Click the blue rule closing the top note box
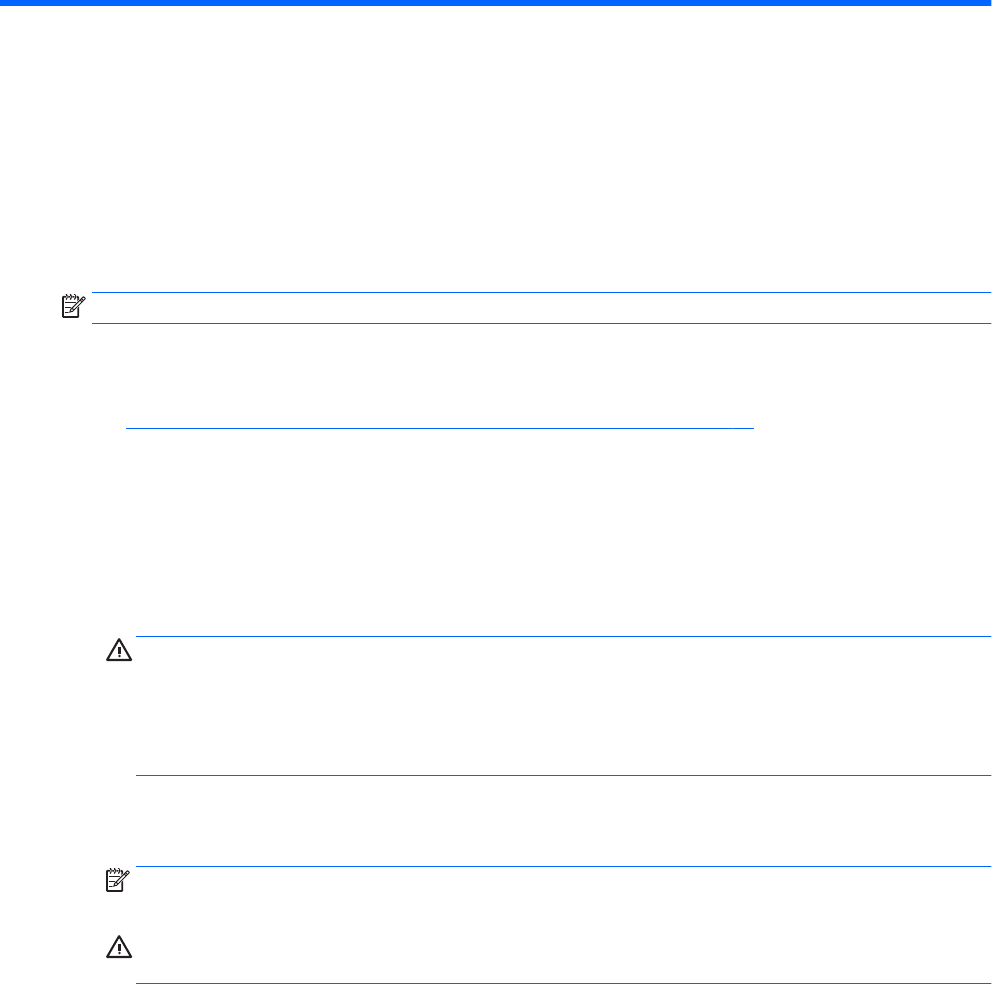The height and width of the screenshot is (984, 992). 541,323
